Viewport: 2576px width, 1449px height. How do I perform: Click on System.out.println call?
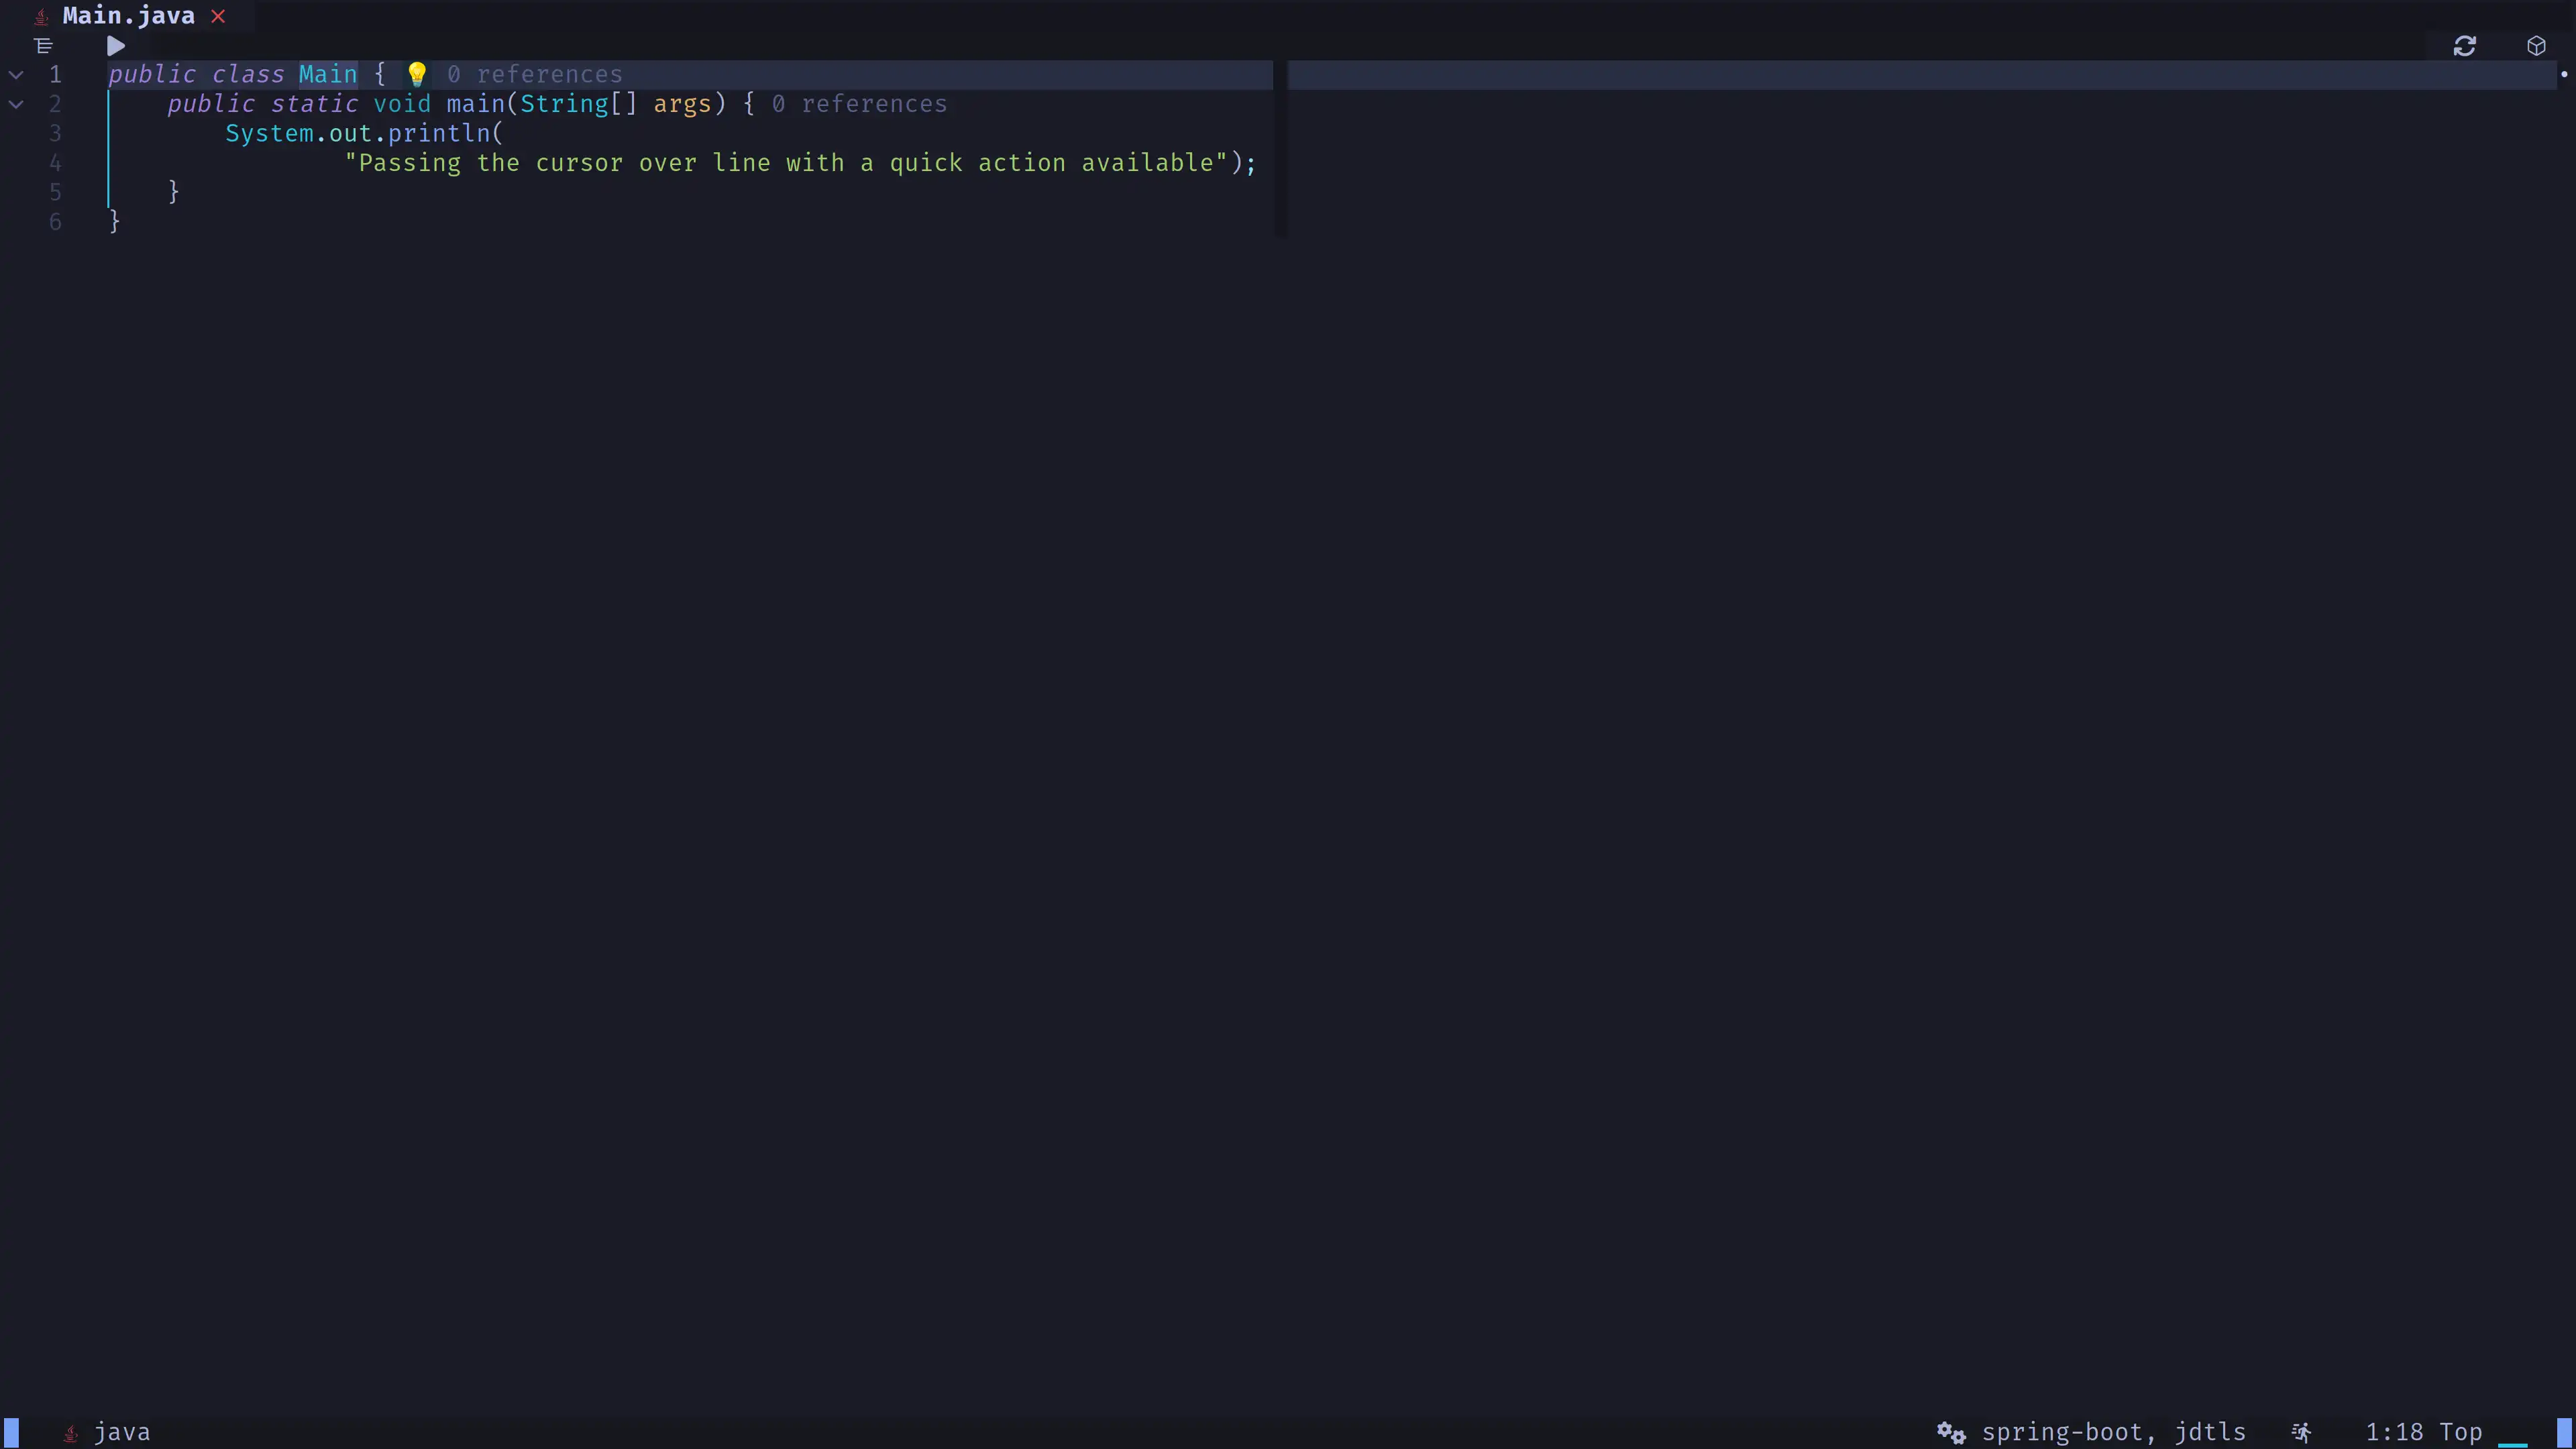click(x=364, y=133)
